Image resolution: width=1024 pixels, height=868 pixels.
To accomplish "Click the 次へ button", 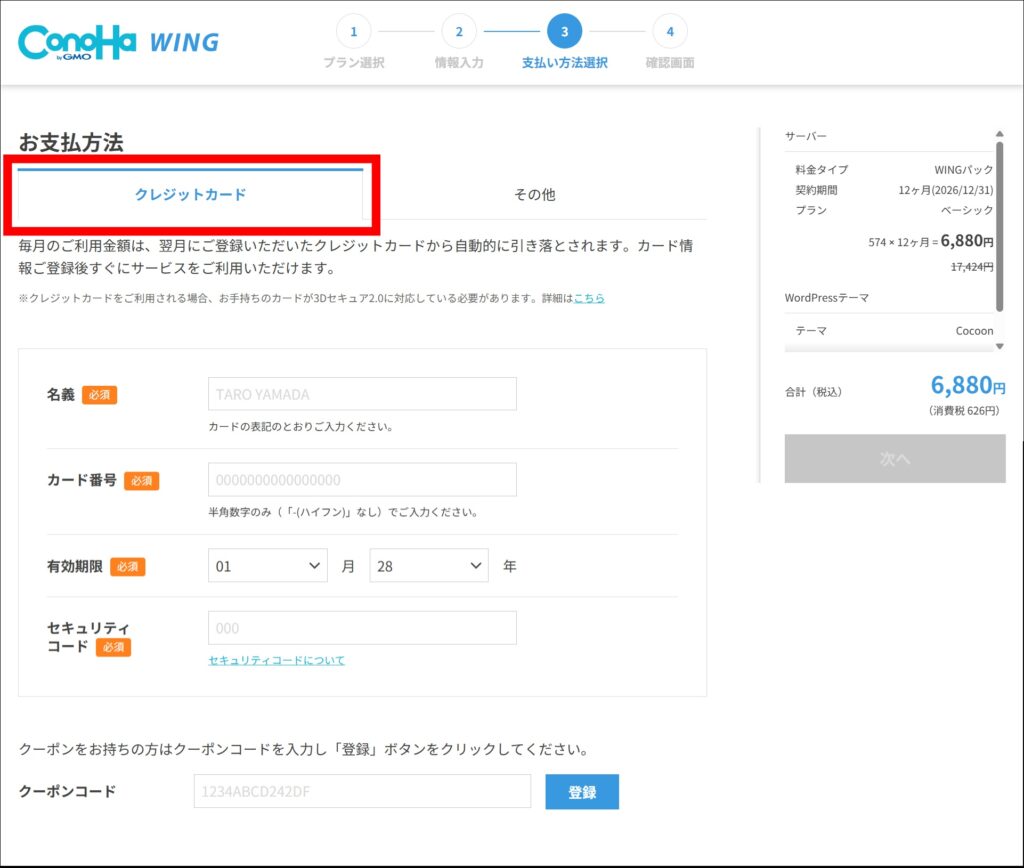I will [x=895, y=459].
